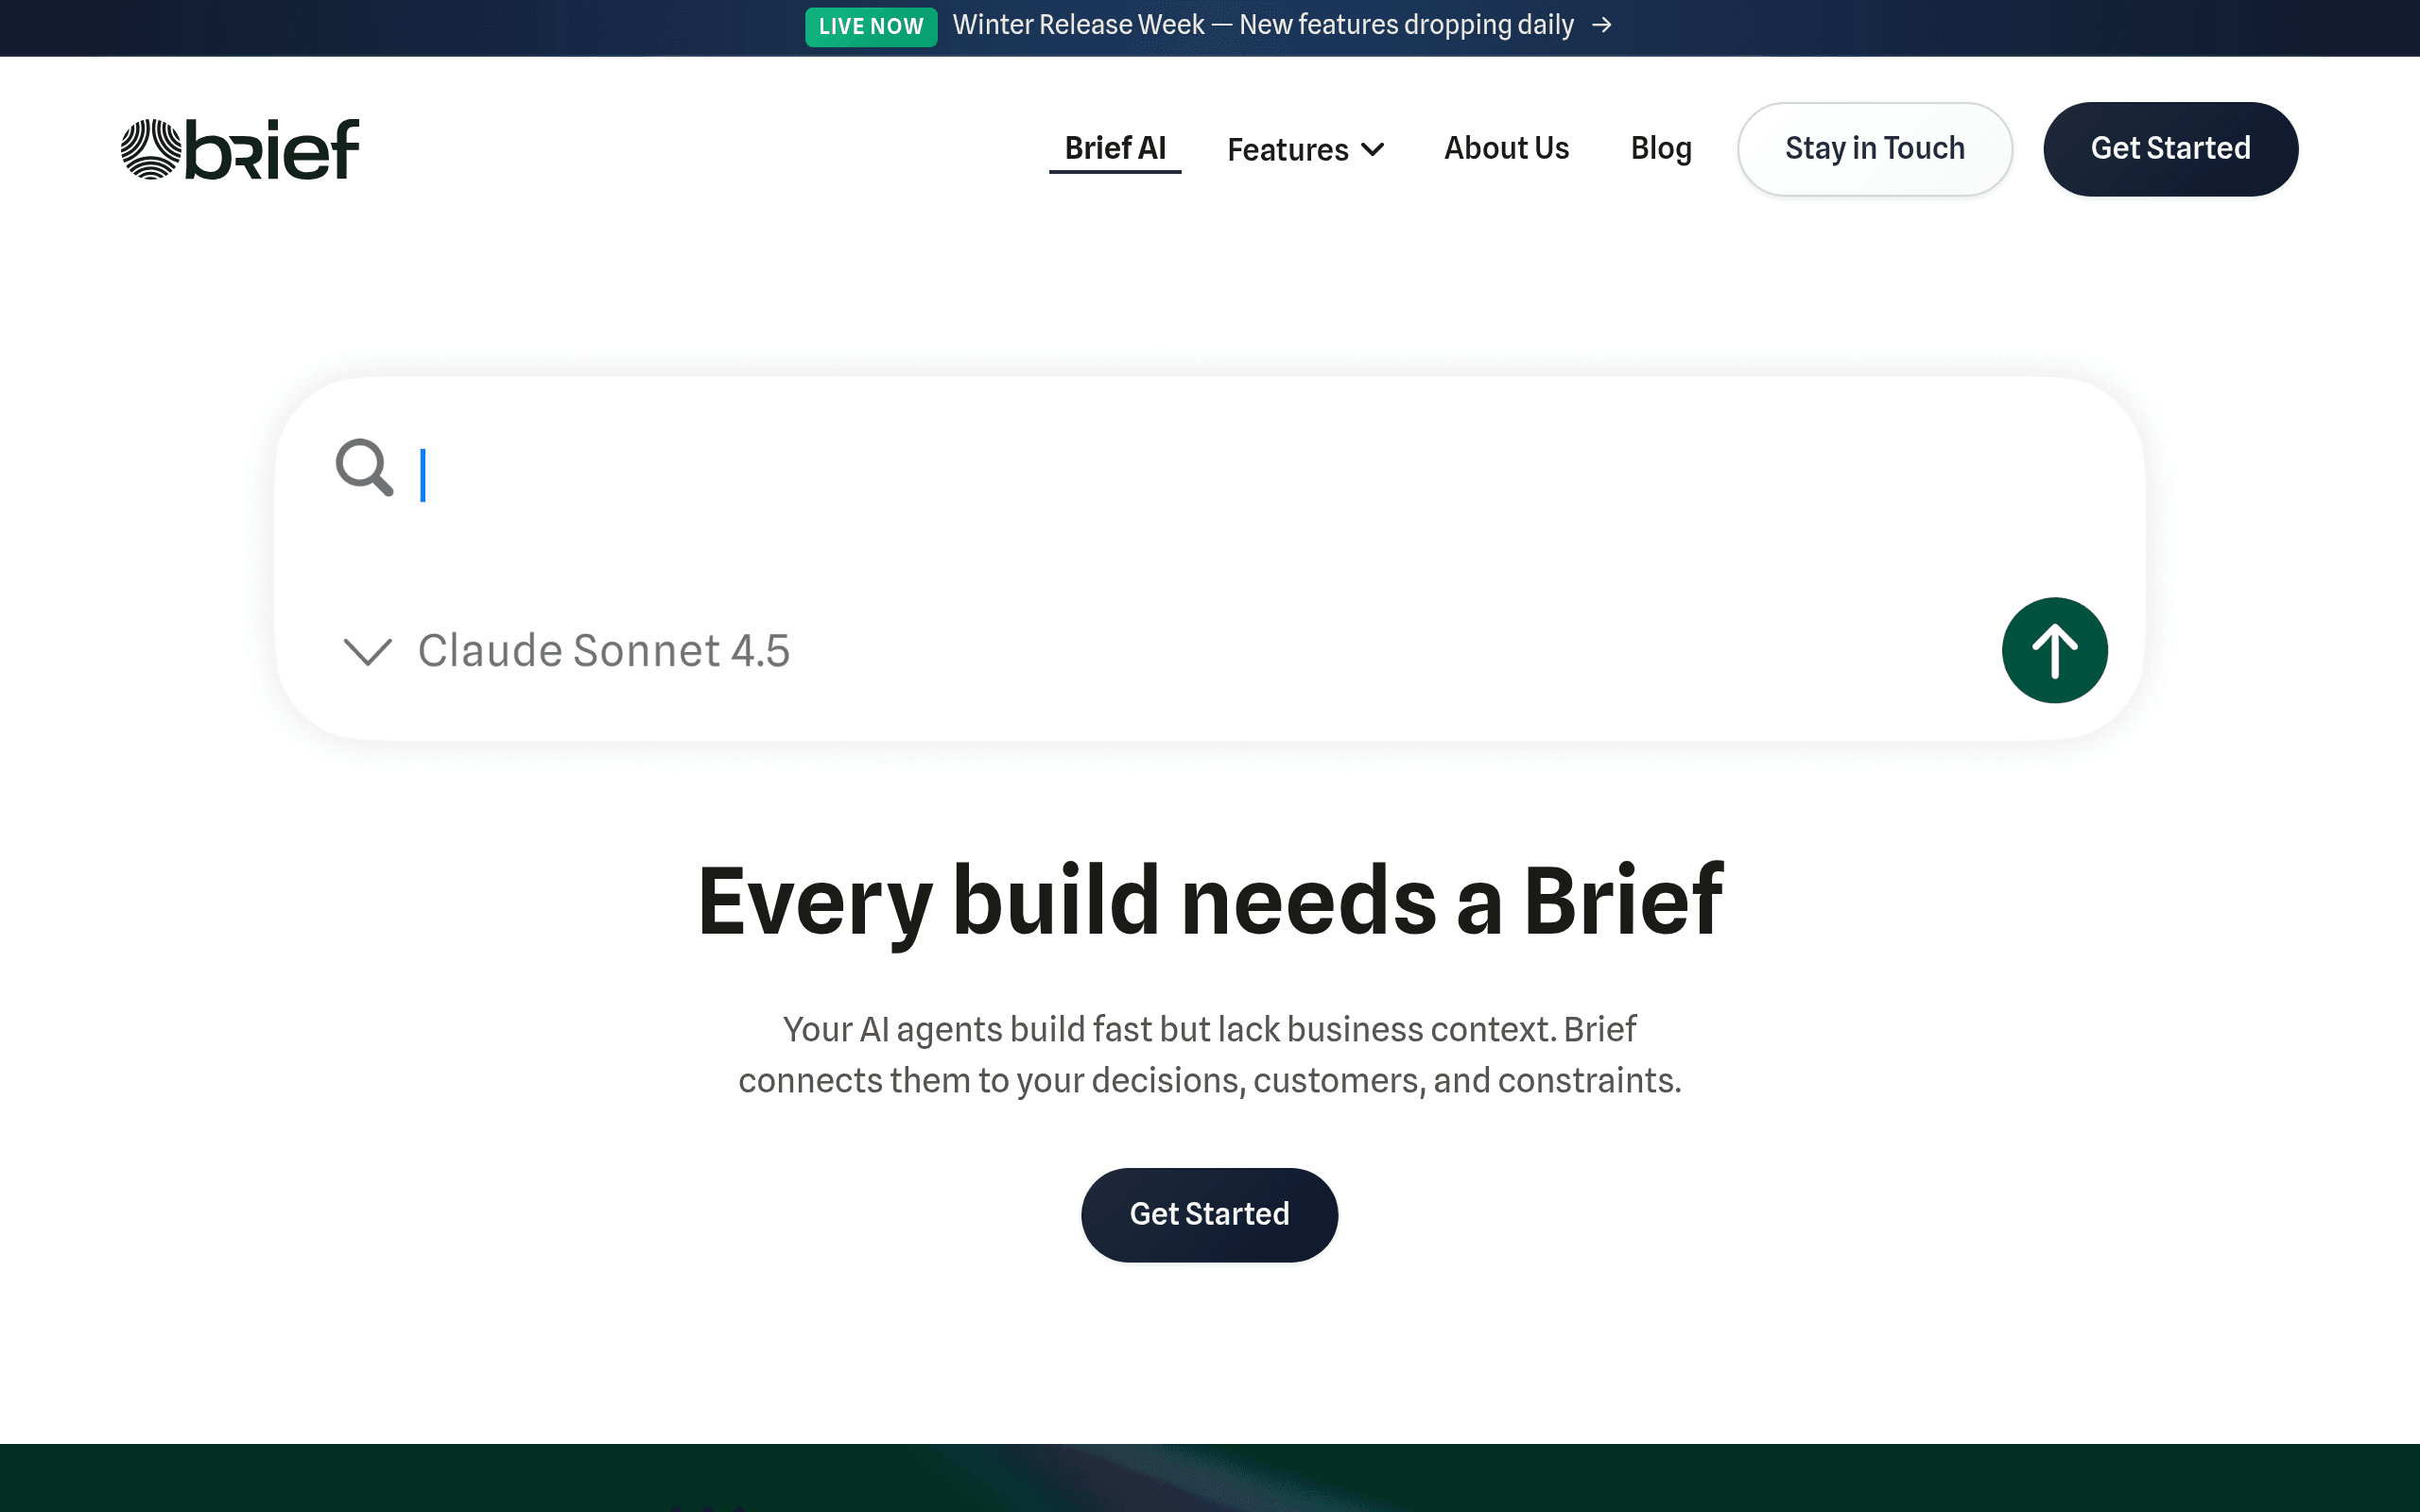Click the brief wordmark text in the logo
Image resolution: width=2420 pixels, height=1512 pixels.
click(272, 149)
